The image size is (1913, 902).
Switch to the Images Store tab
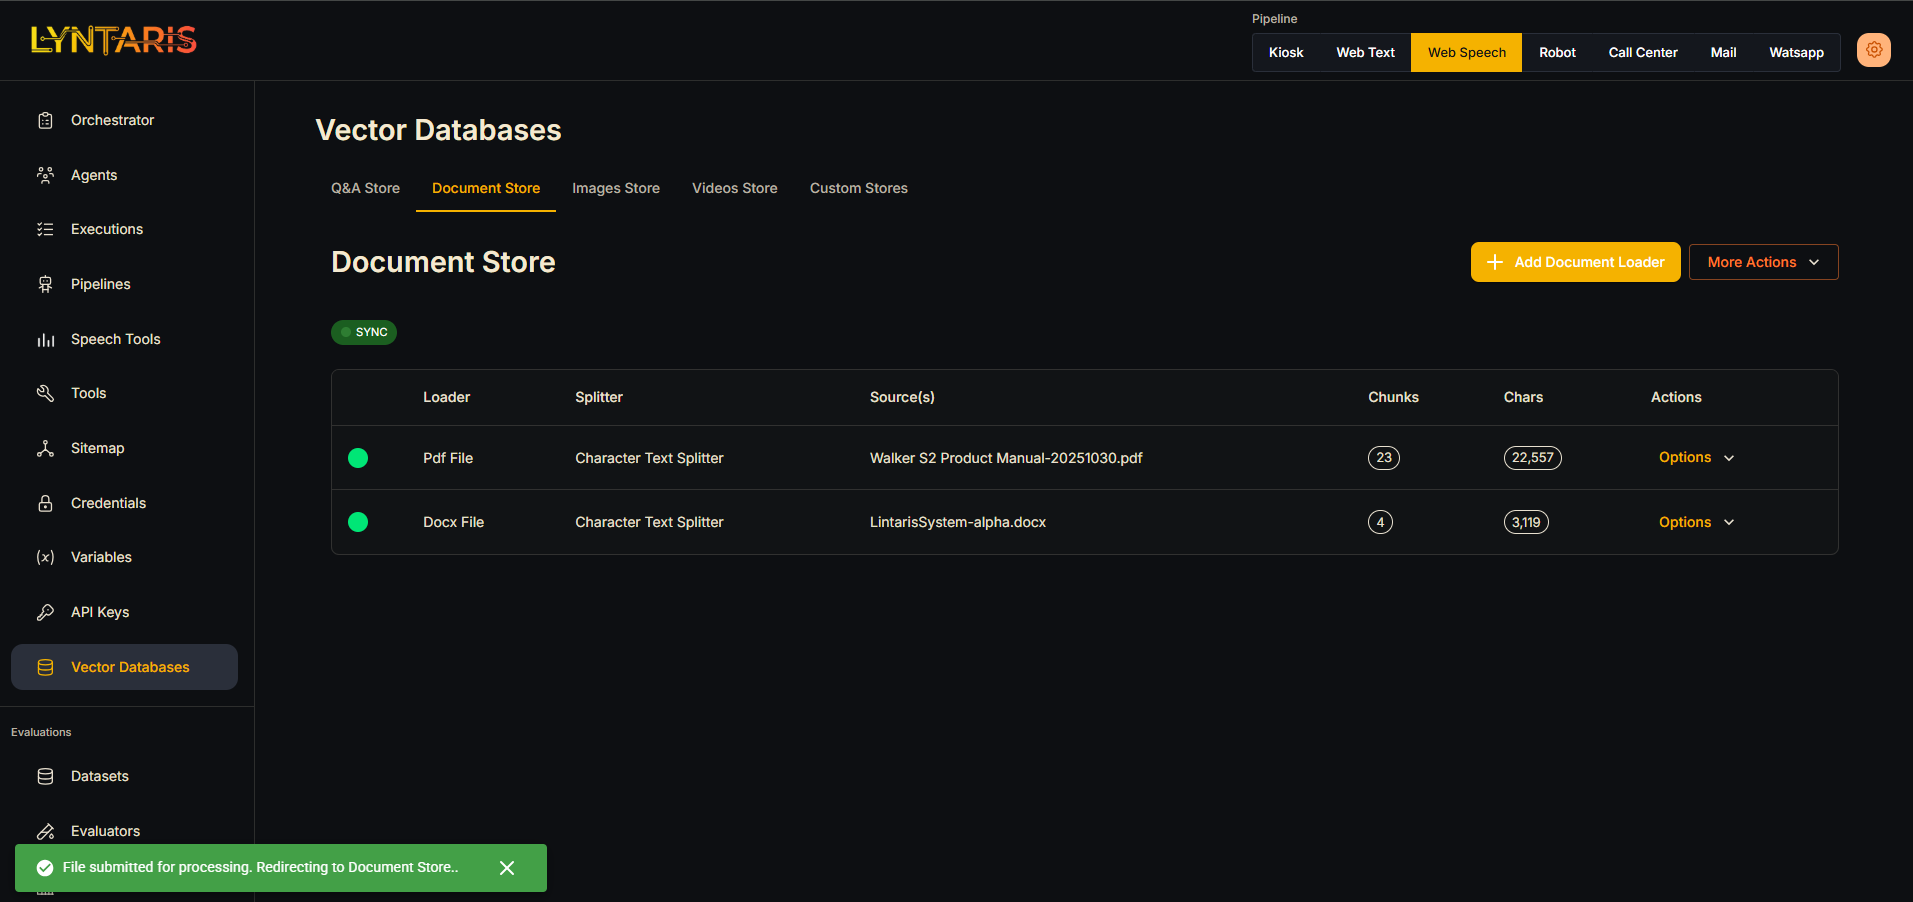[x=615, y=188]
